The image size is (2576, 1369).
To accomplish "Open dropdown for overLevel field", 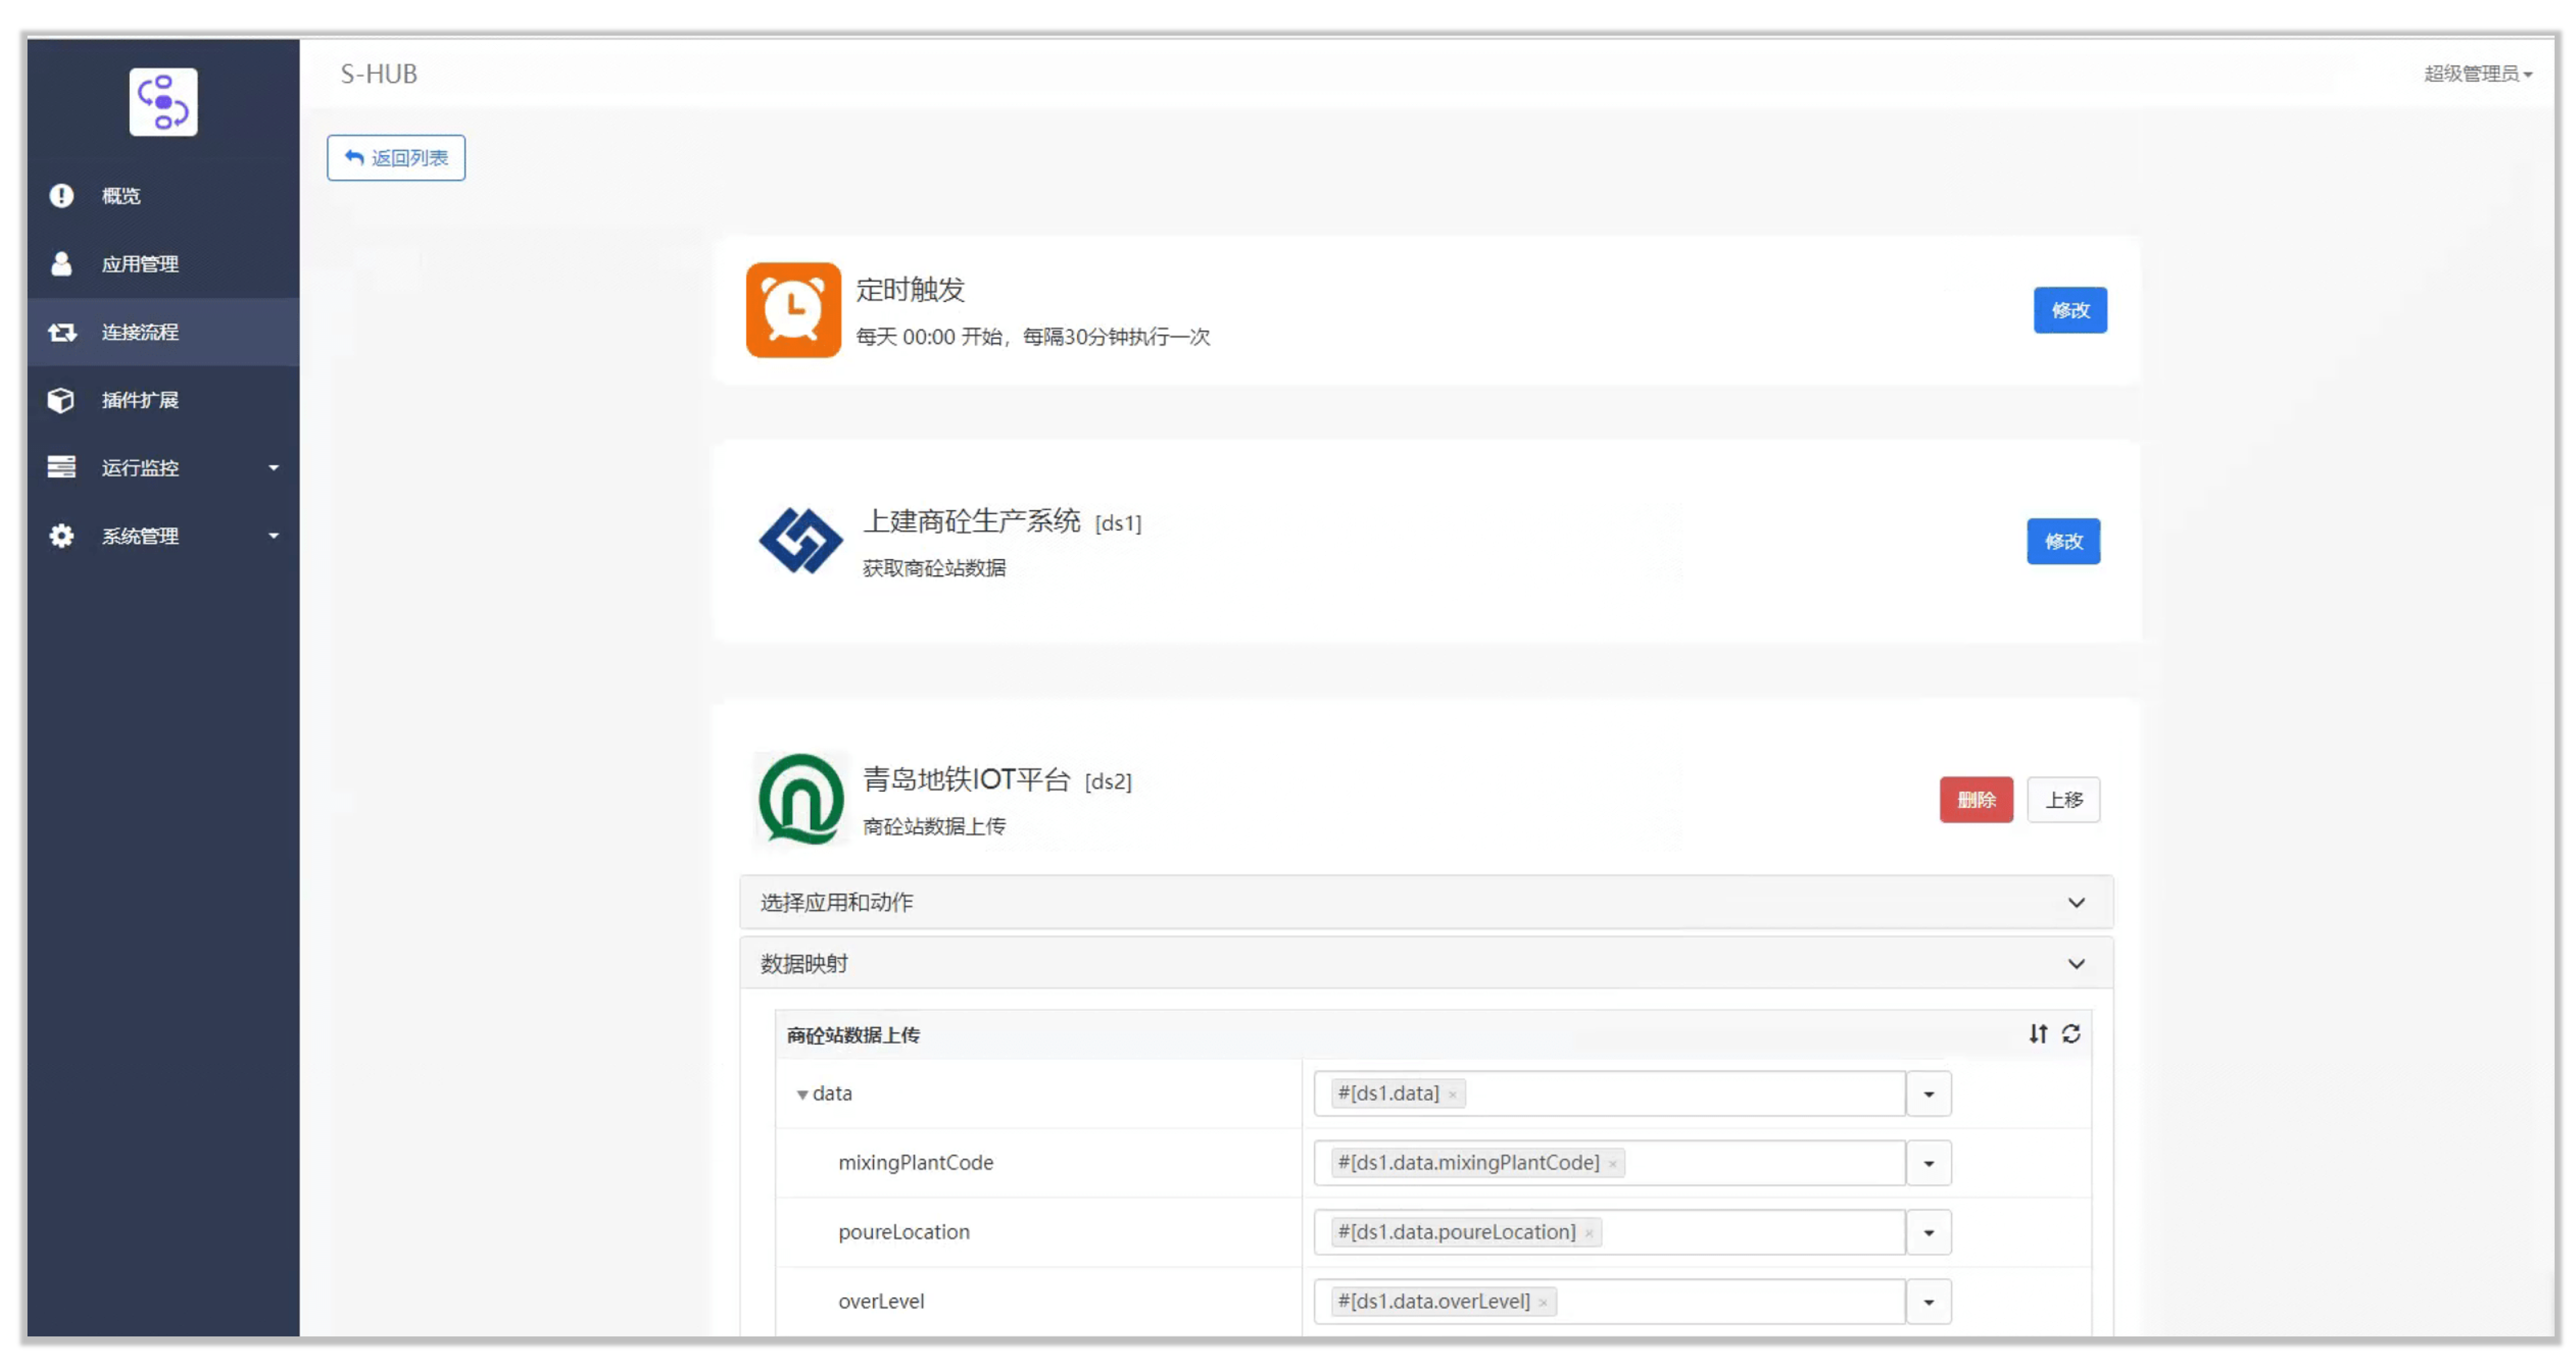I will (1928, 1302).
